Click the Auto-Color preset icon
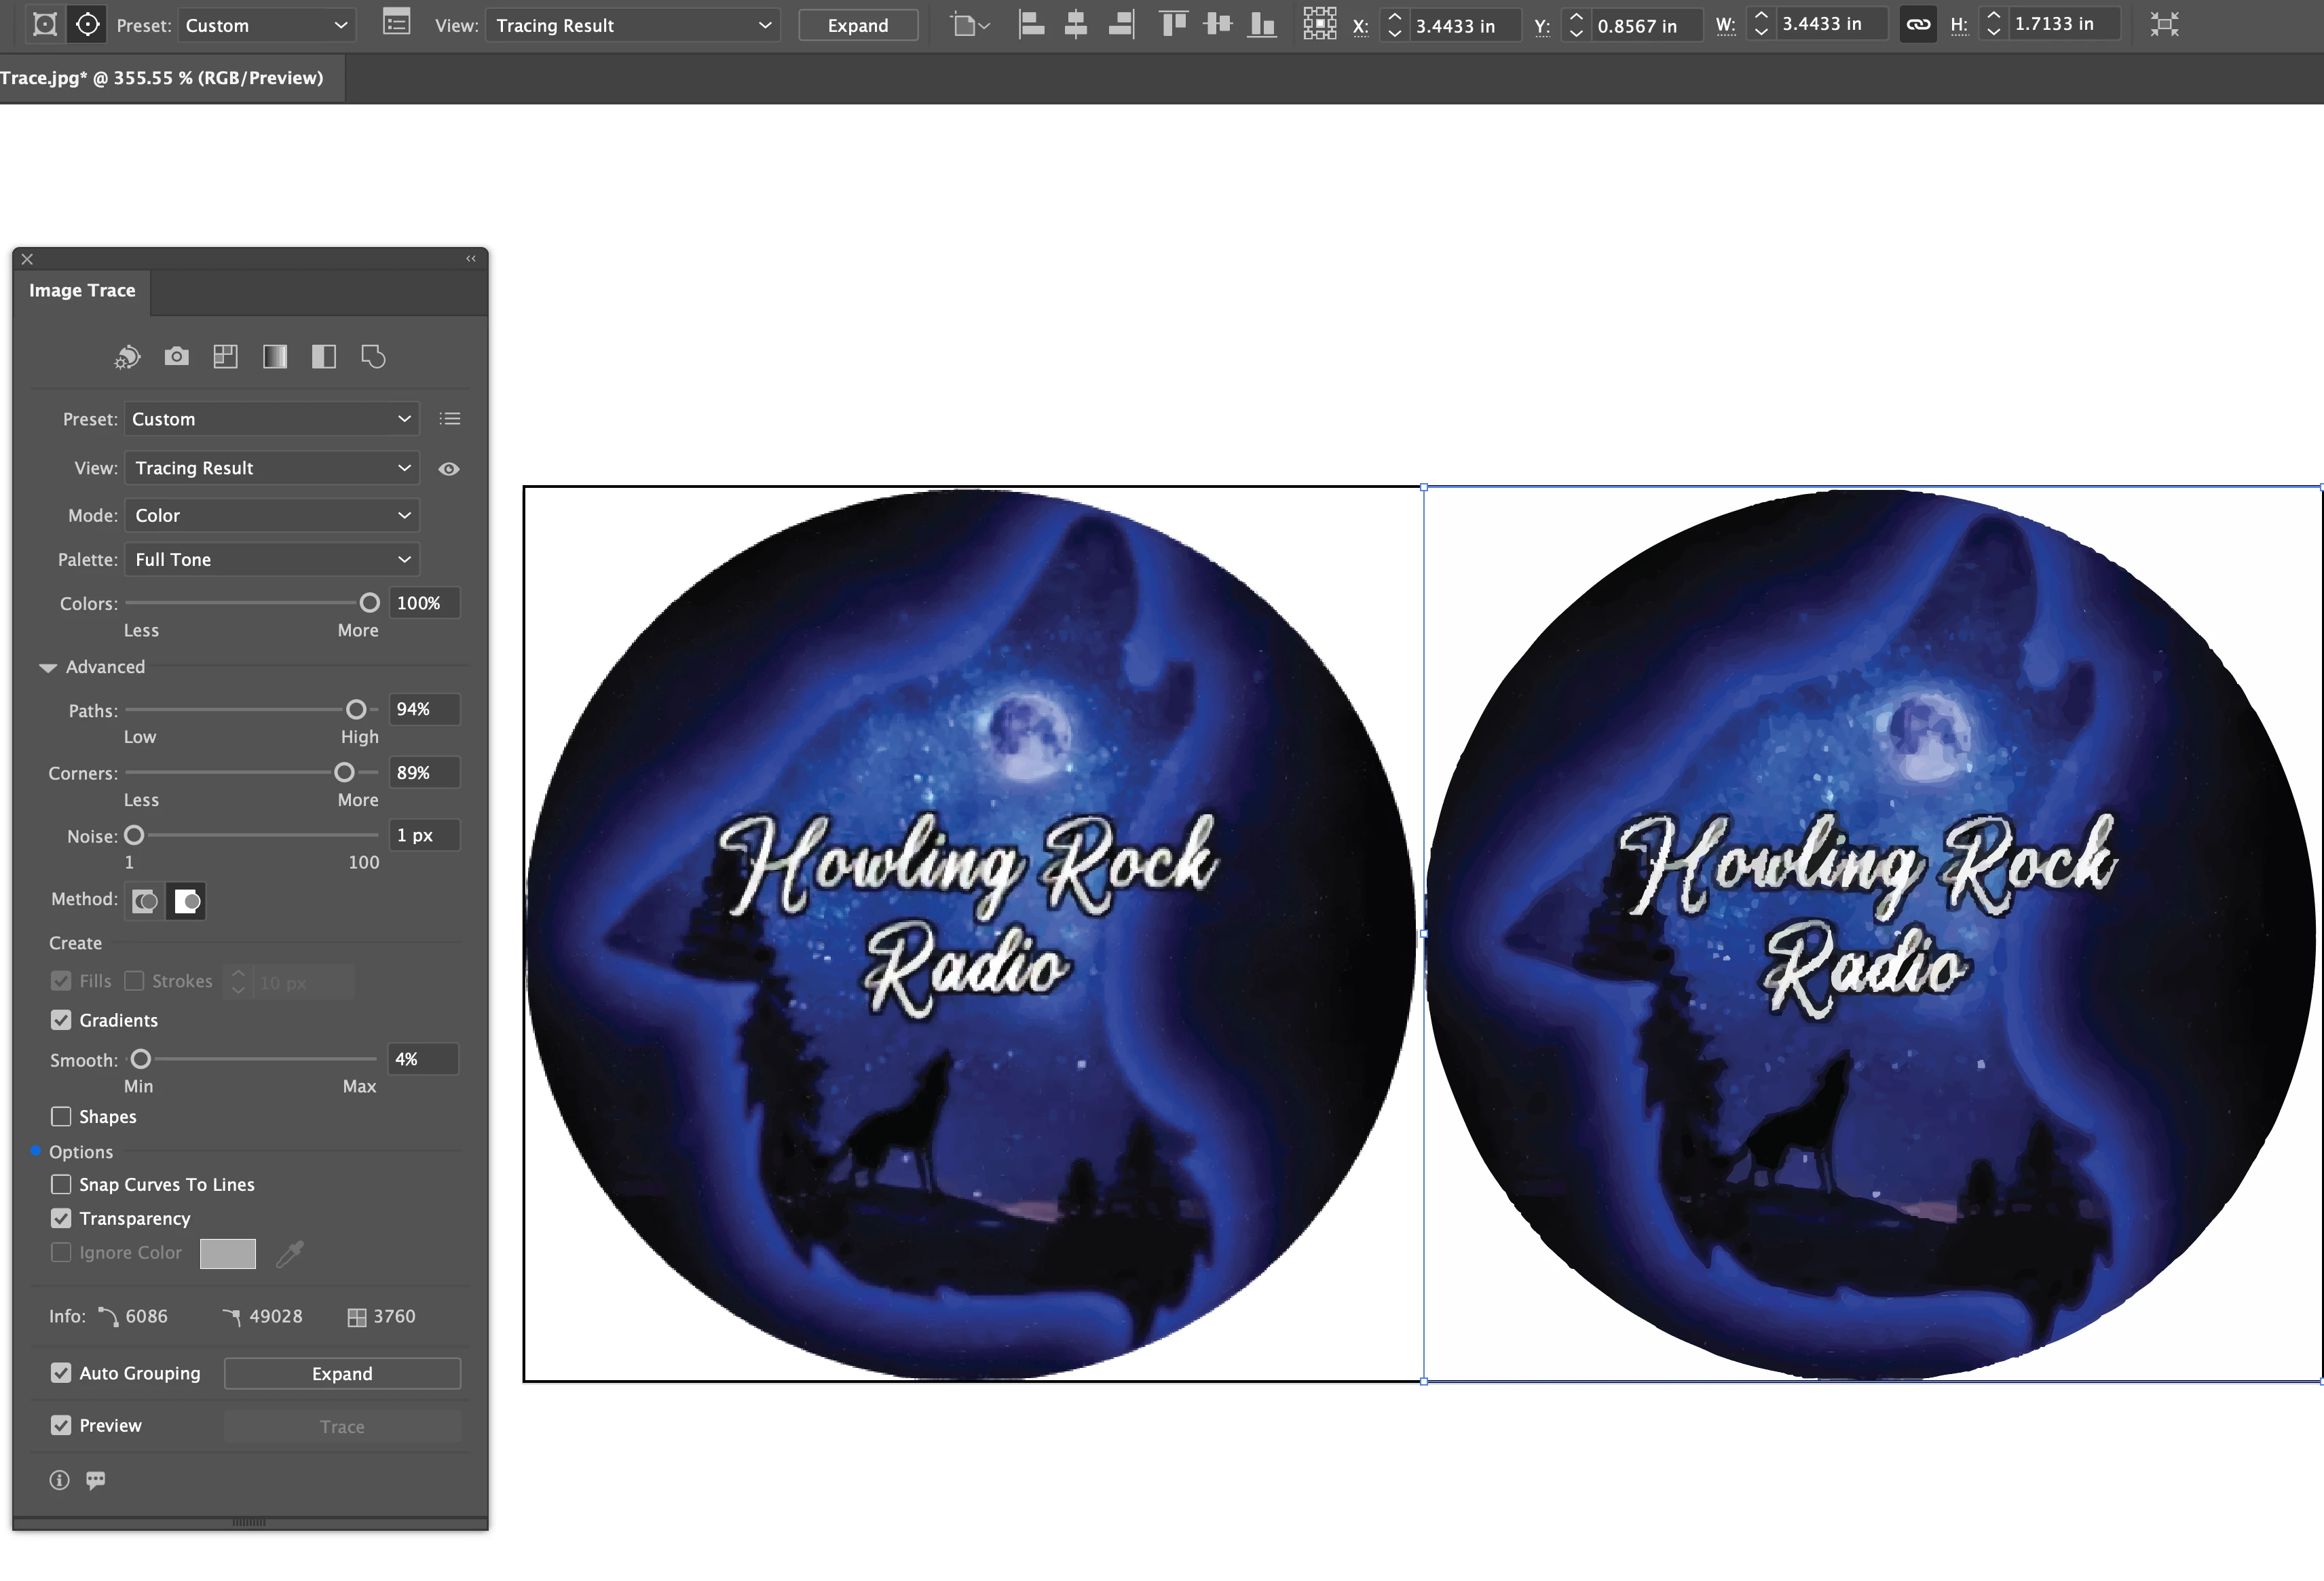The height and width of the screenshot is (1581, 2324). [x=127, y=357]
